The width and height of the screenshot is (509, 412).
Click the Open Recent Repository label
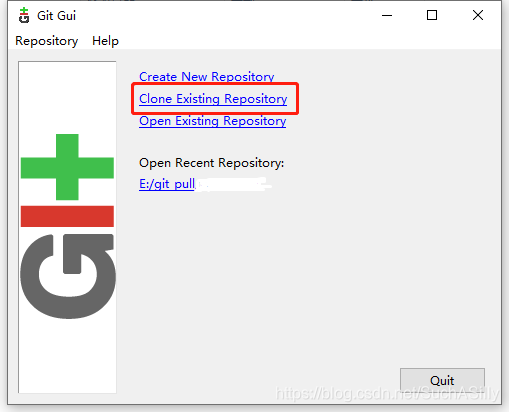coord(211,163)
